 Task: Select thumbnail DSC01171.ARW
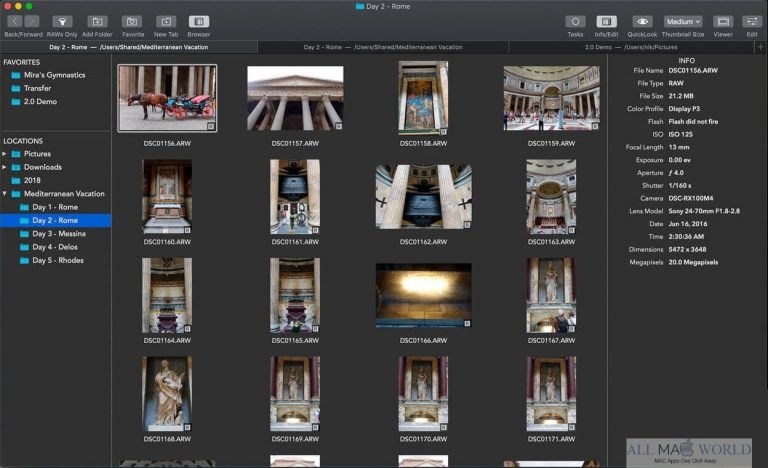coord(551,394)
